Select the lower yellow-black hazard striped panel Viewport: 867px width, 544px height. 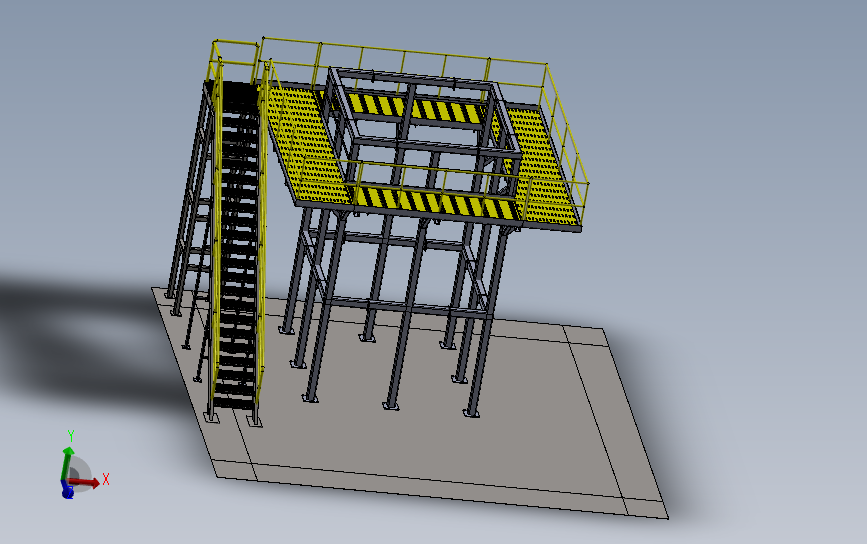click(437, 202)
